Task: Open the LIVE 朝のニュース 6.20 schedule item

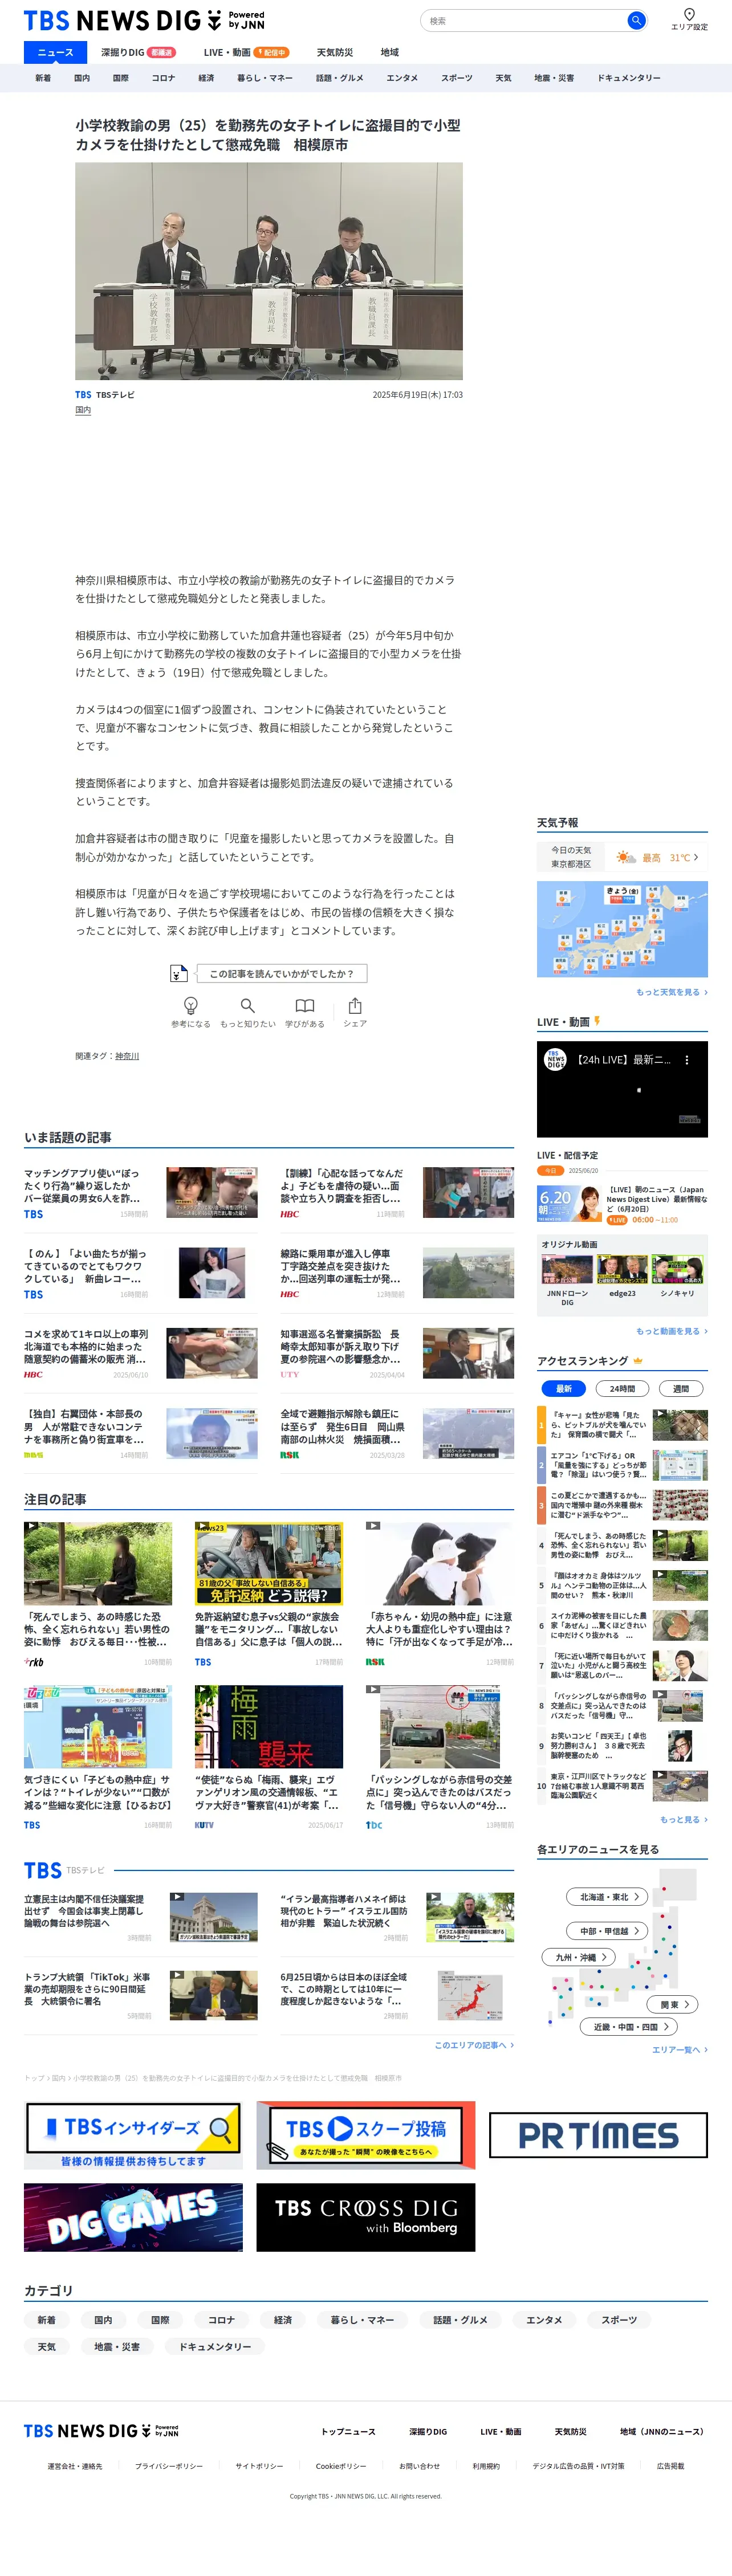Action: click(622, 1204)
